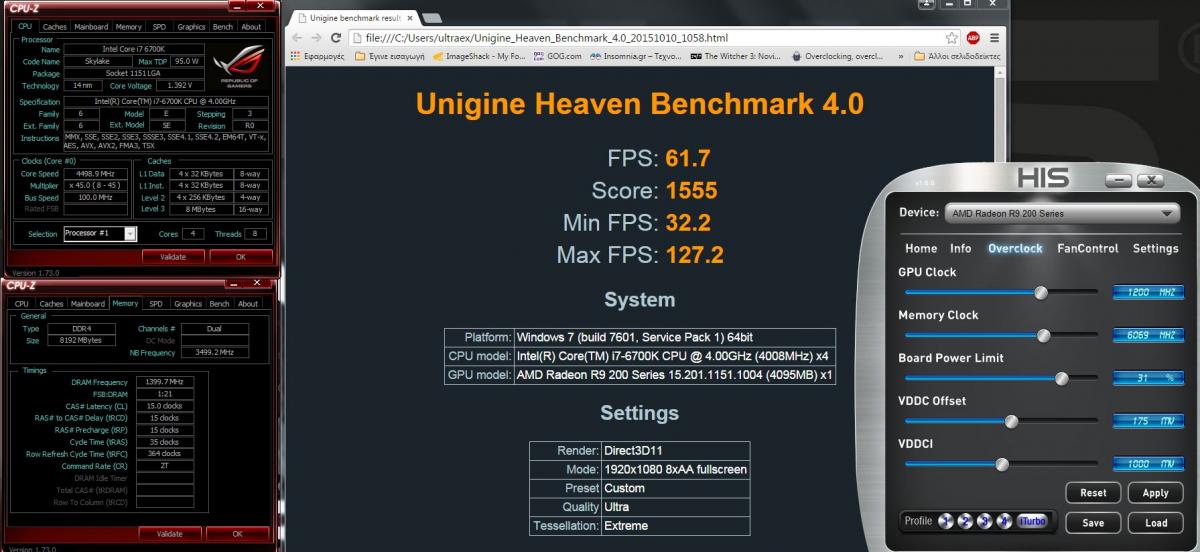1200x552 pixels.
Task: Click the Memory Clock slider handle
Action: (x=1044, y=336)
